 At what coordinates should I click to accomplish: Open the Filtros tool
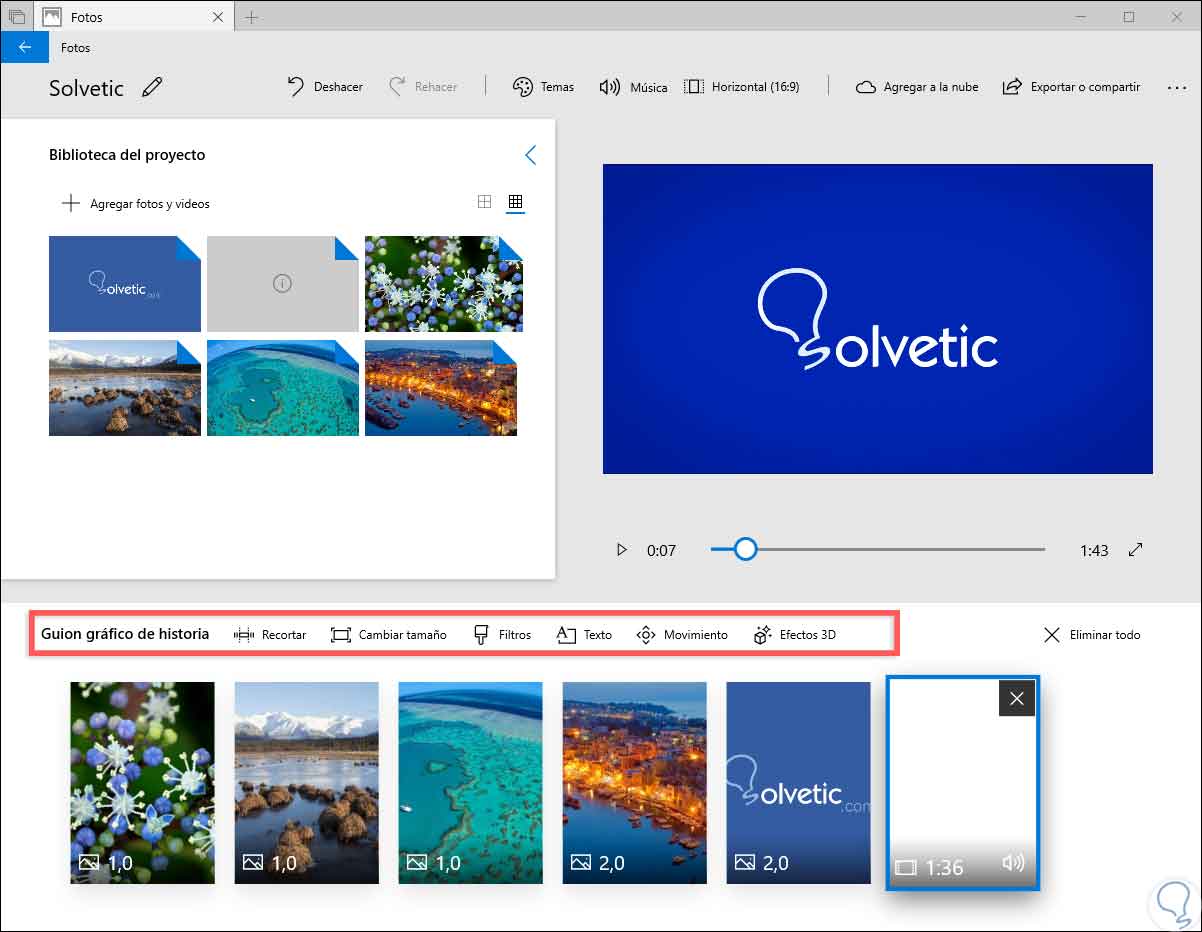(x=502, y=634)
